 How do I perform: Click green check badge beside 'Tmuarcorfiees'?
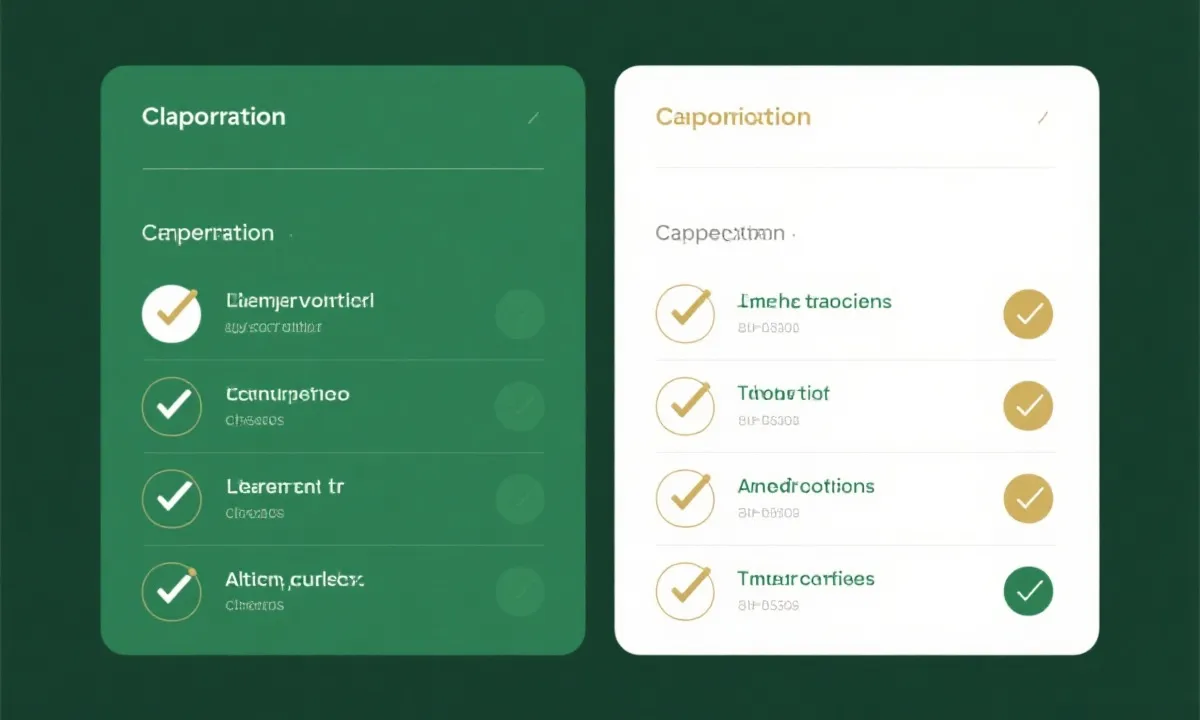(1028, 590)
